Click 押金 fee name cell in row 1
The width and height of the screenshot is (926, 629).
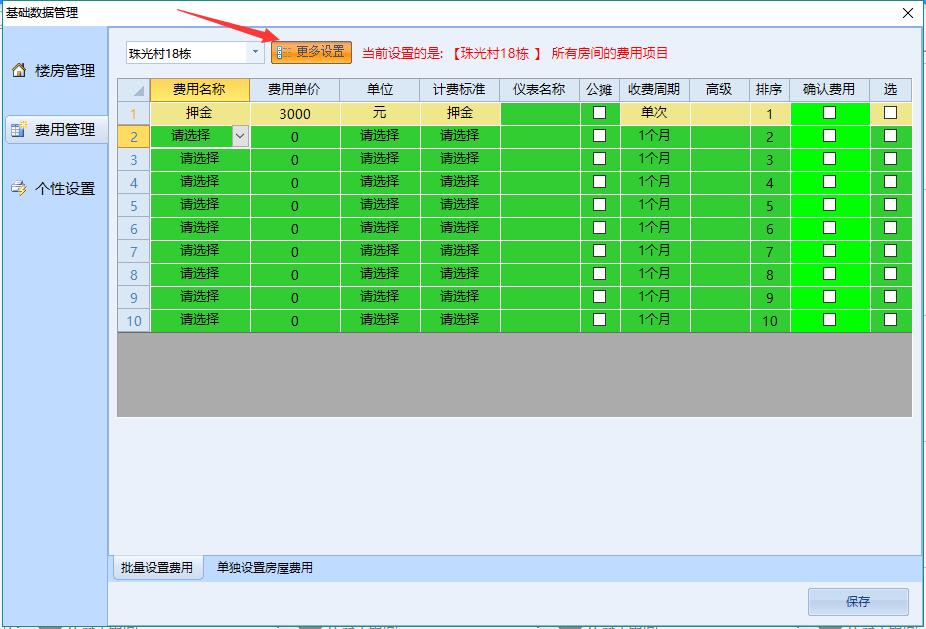[200, 113]
